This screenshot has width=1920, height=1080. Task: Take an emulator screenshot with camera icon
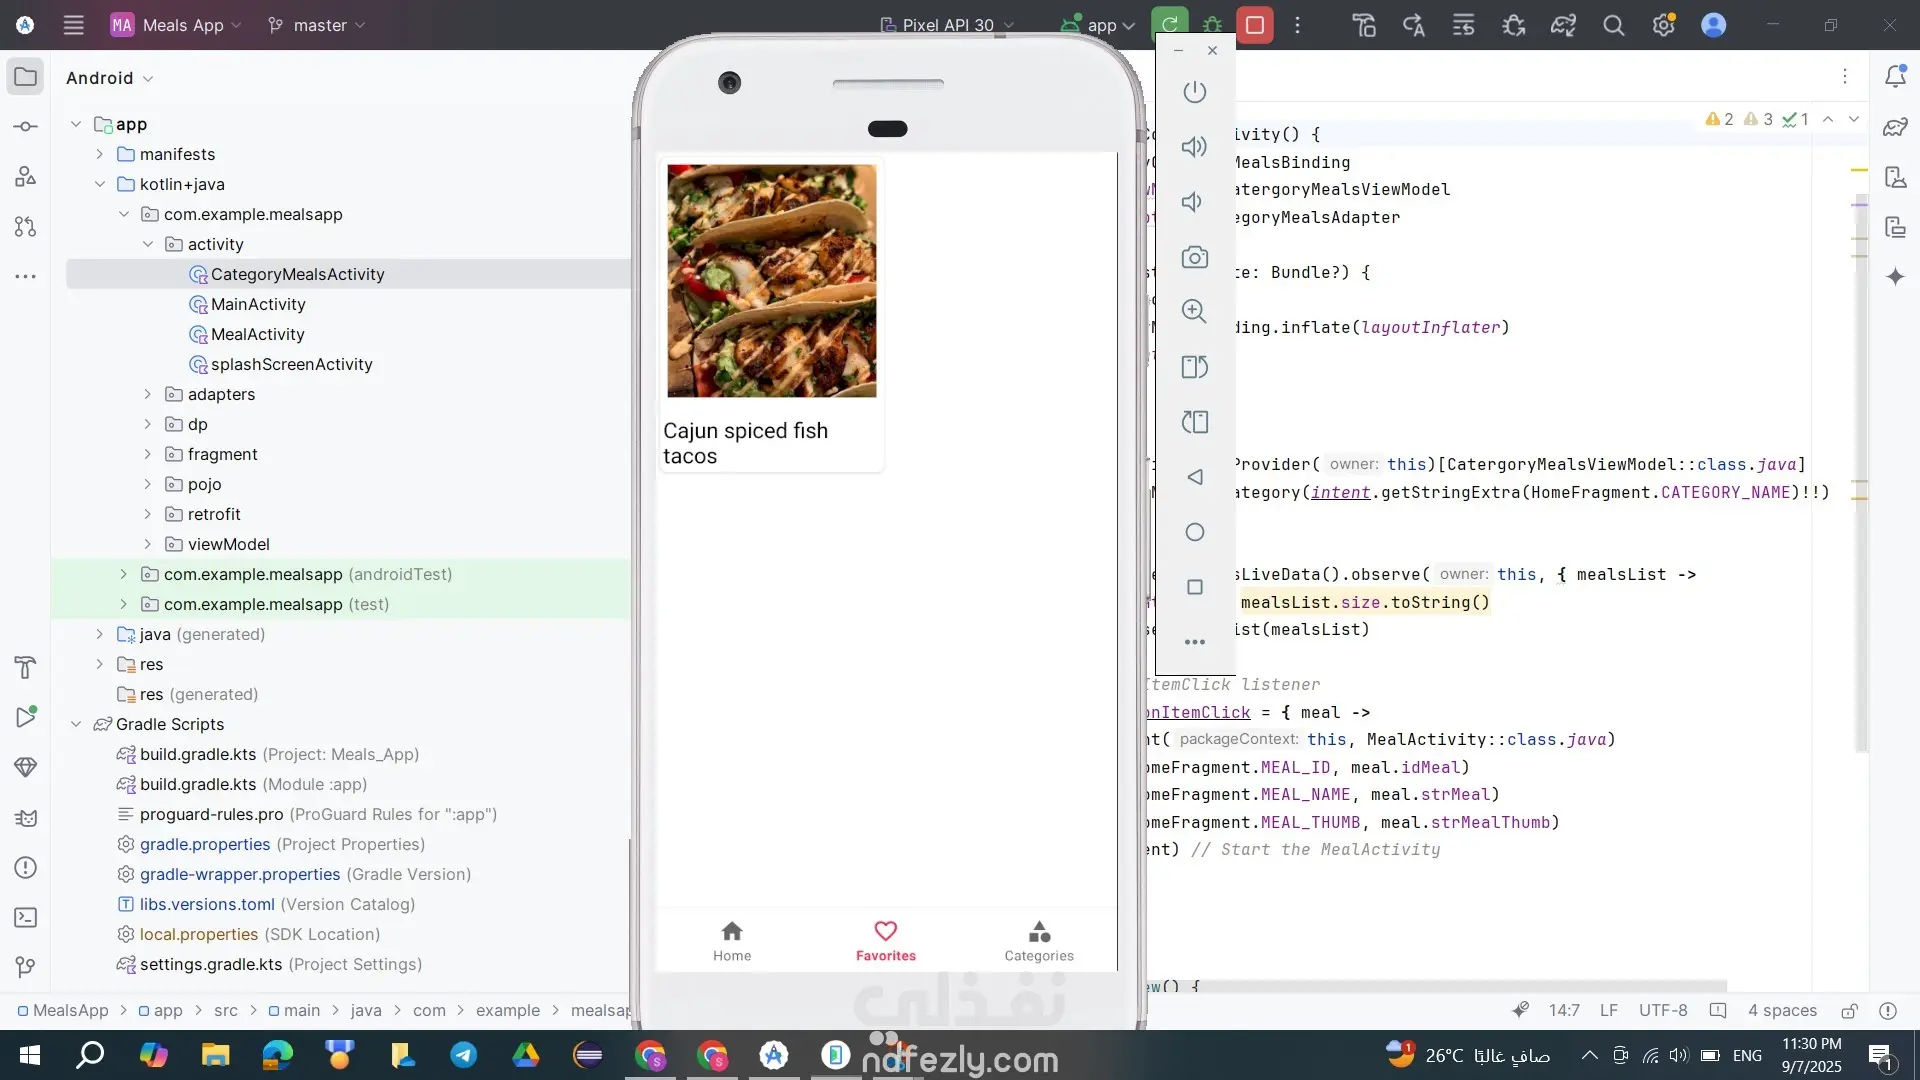[1194, 257]
